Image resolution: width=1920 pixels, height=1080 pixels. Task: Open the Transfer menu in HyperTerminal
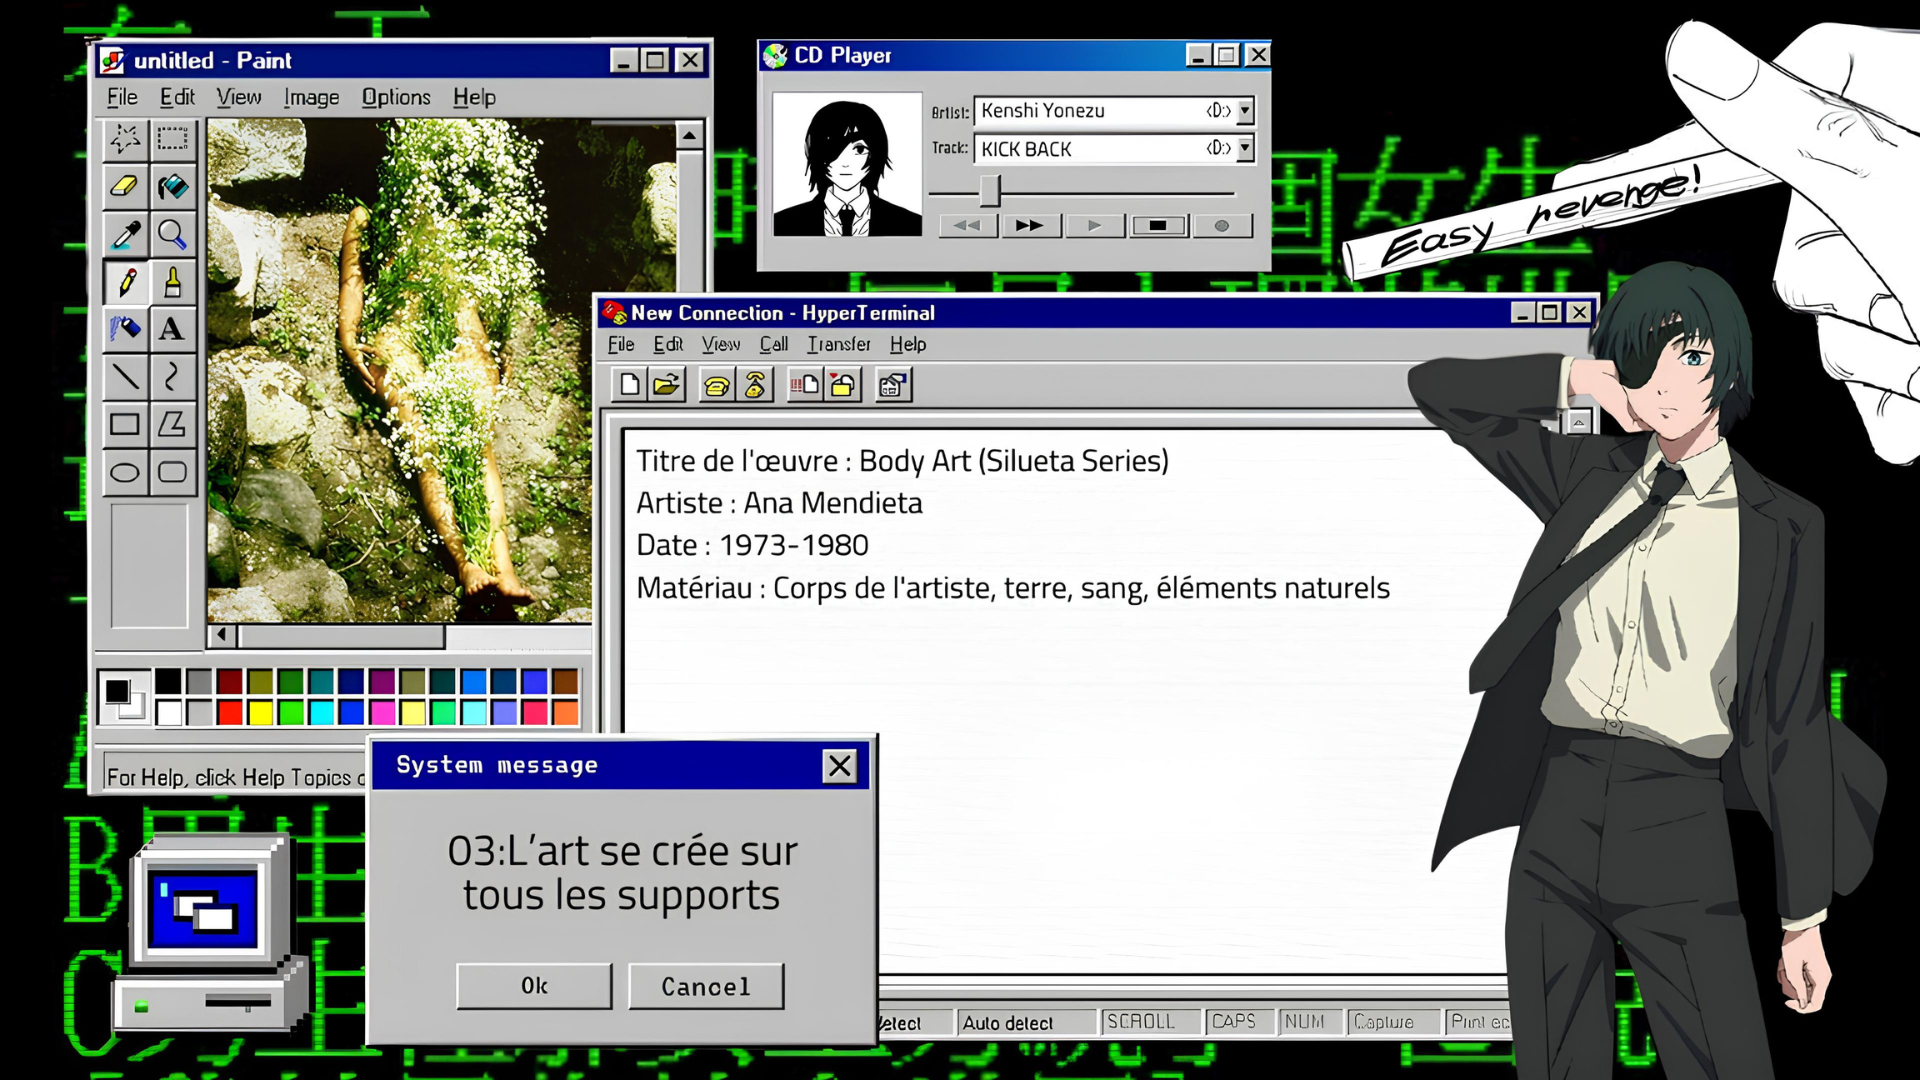[839, 344]
